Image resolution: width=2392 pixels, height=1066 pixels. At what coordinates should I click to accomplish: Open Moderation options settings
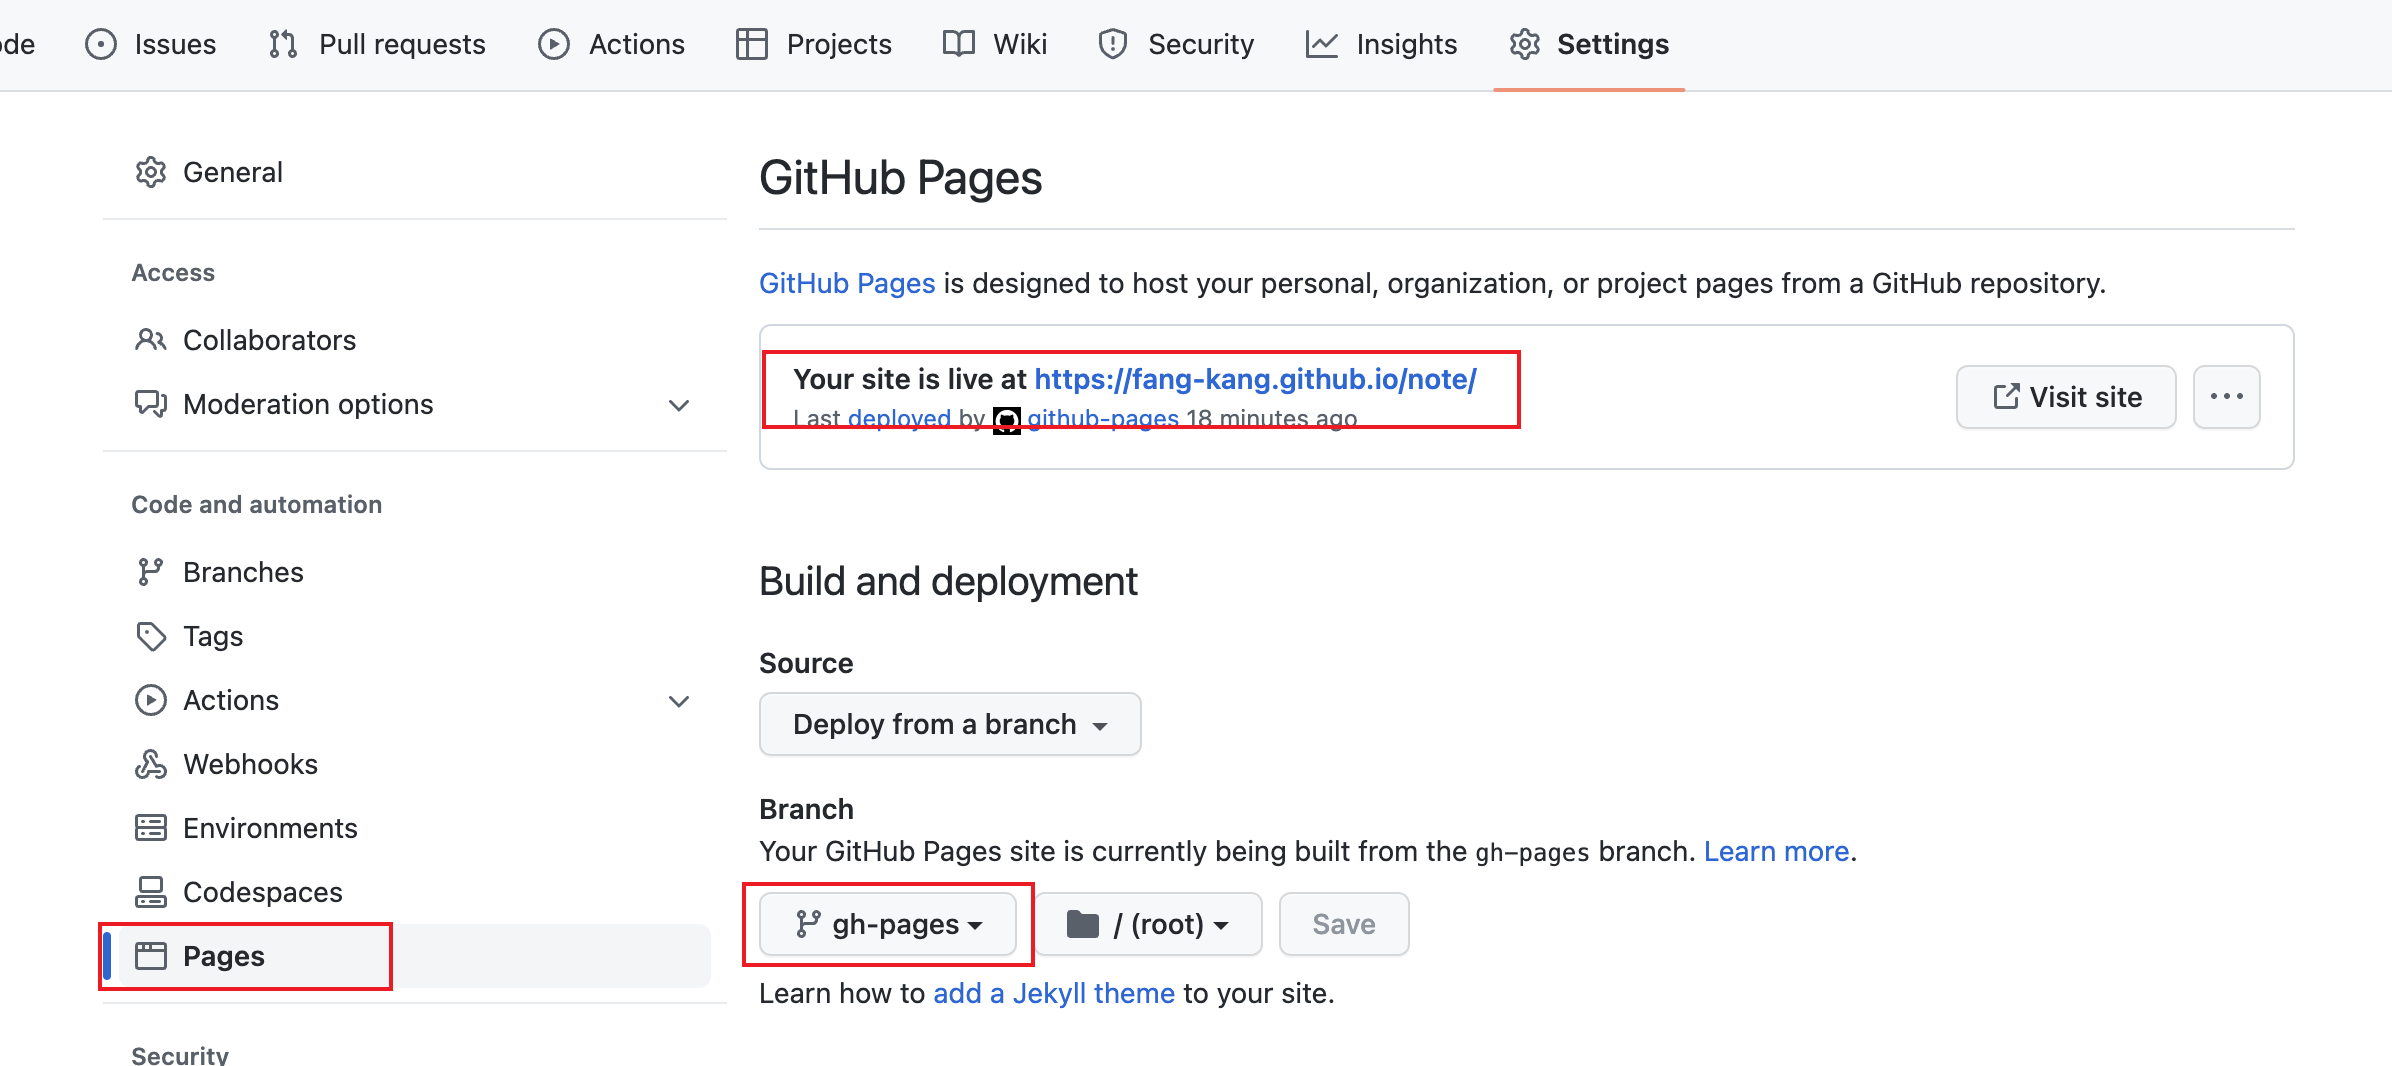(414, 404)
